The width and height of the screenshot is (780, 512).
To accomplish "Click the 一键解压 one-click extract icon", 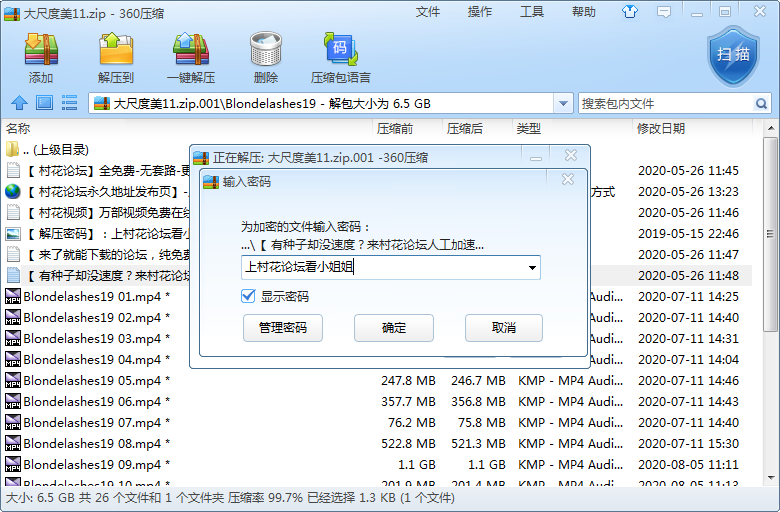I will (191, 49).
